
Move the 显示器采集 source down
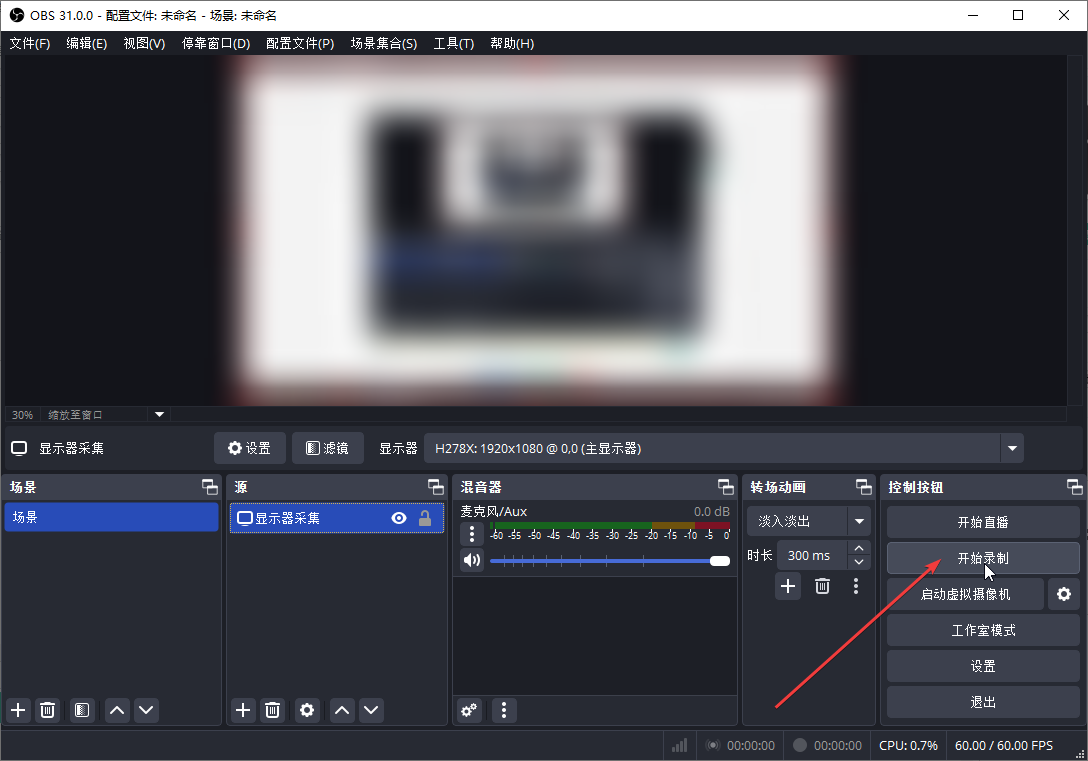click(x=371, y=710)
